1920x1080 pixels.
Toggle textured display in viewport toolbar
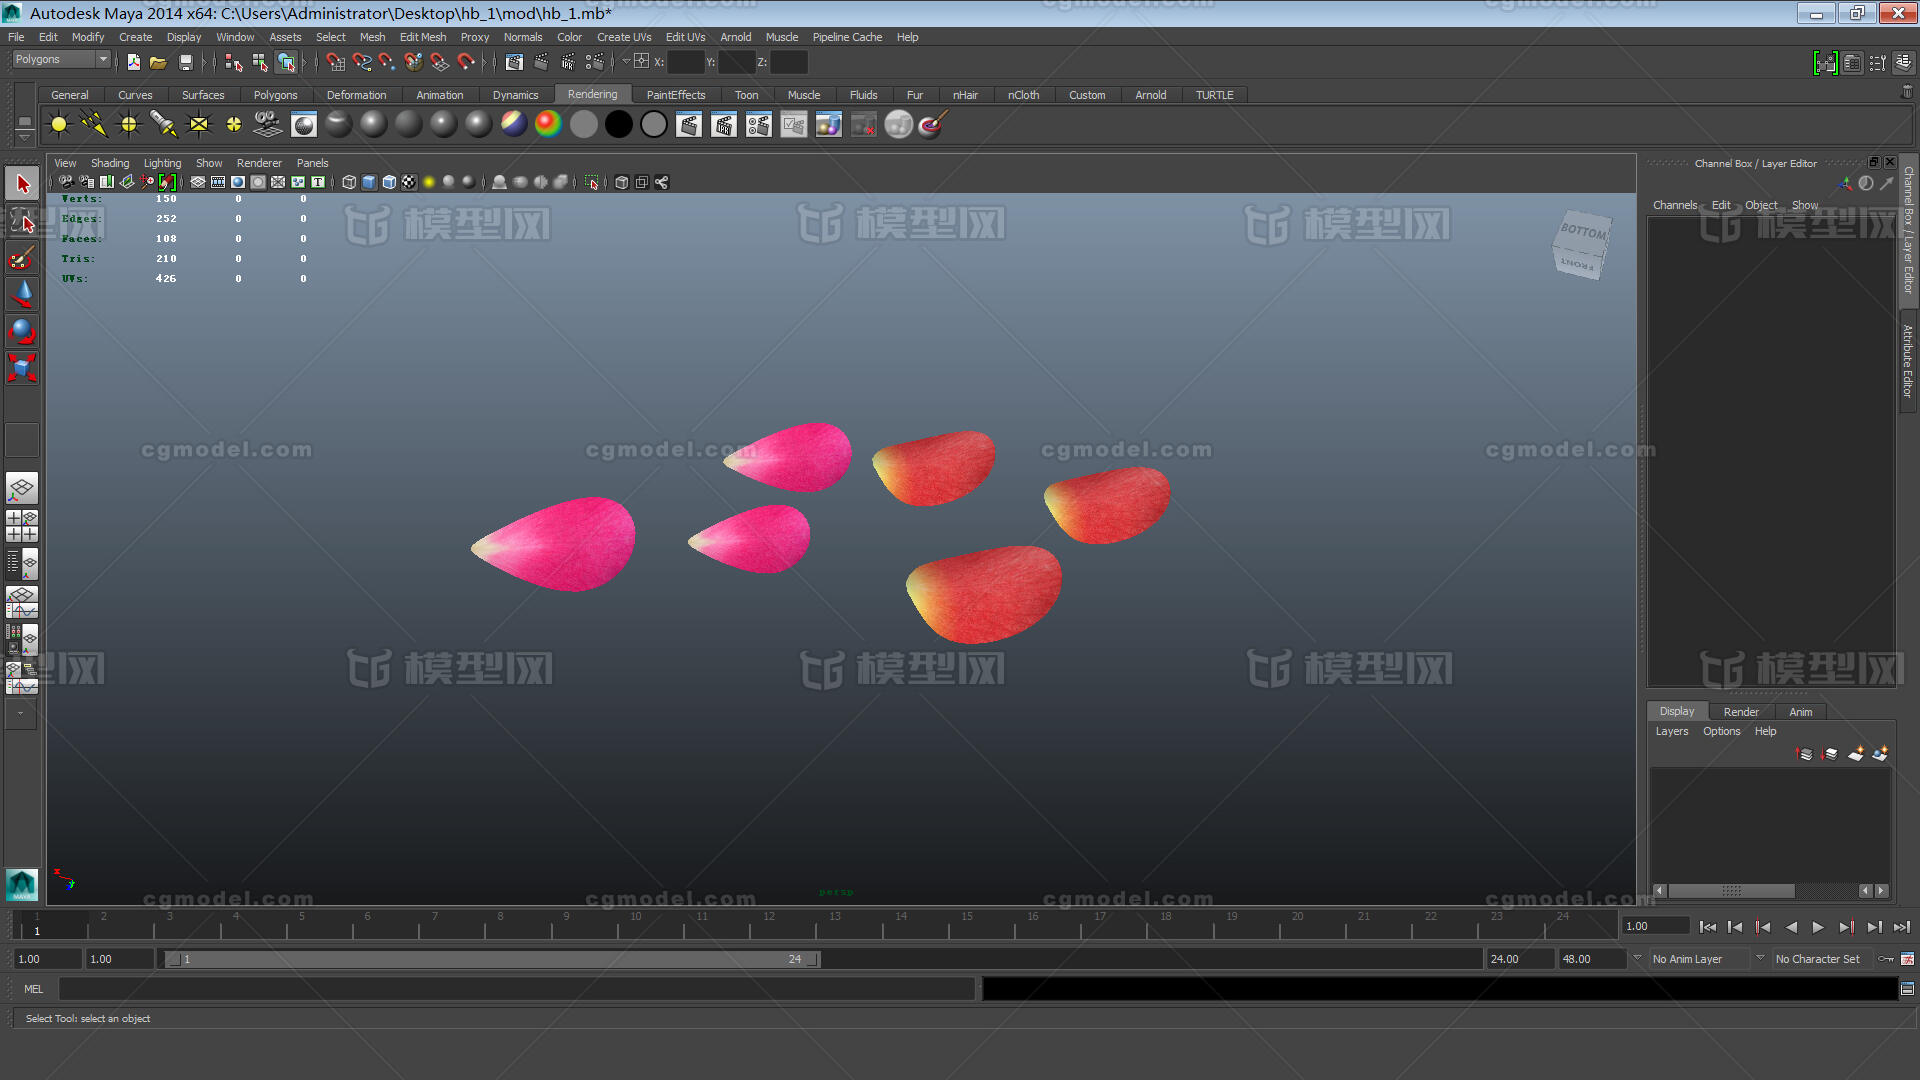409,182
